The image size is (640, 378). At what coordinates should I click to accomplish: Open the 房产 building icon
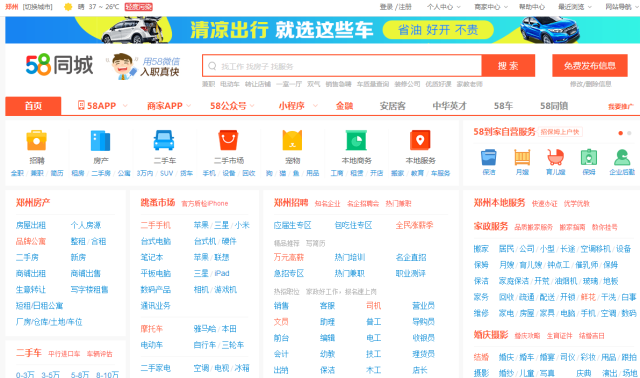pos(100,141)
